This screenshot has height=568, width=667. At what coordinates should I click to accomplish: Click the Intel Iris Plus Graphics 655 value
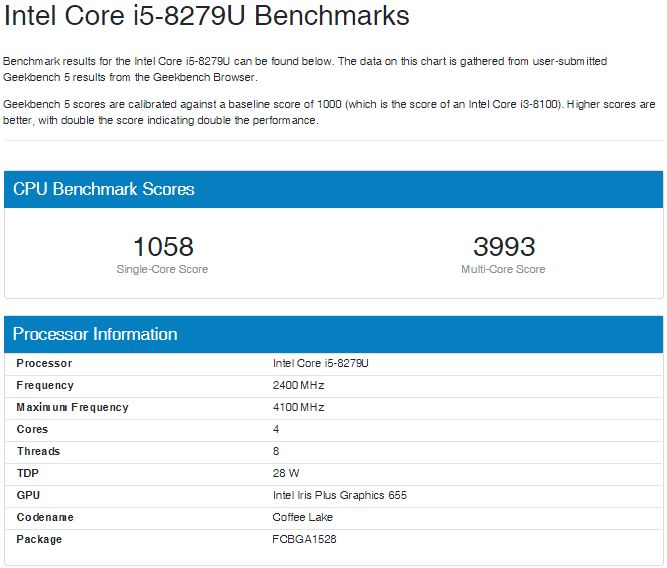point(339,495)
